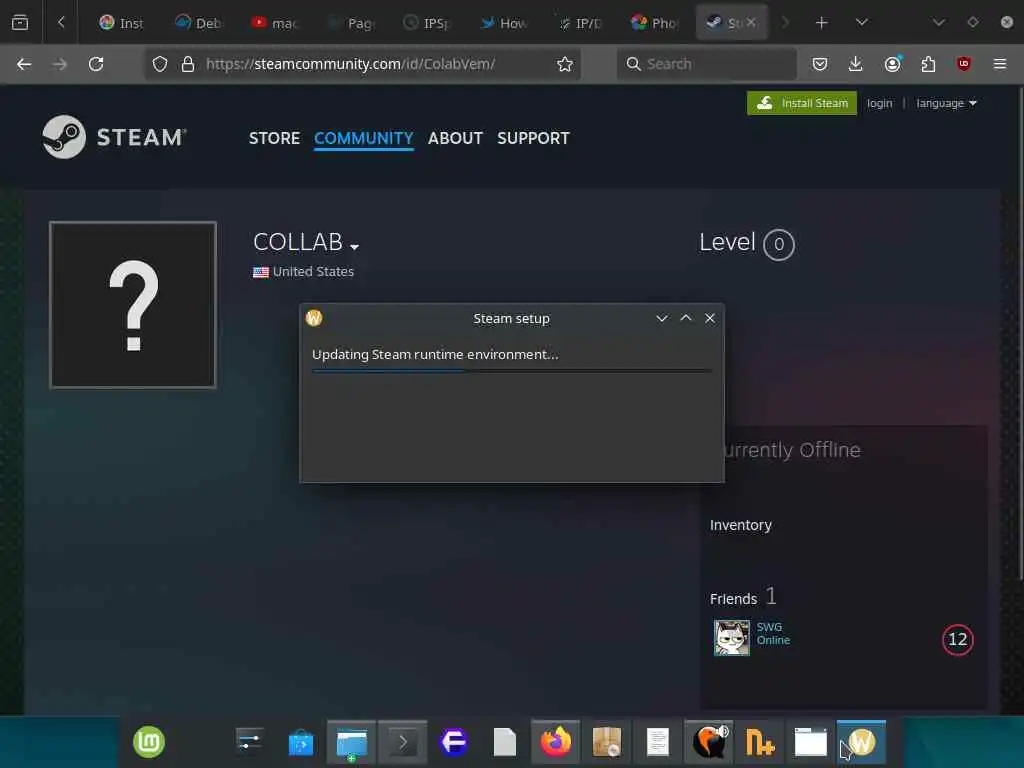Open the file manager window taskbar icon
Image resolution: width=1024 pixels, height=768 pixels.
(x=351, y=743)
